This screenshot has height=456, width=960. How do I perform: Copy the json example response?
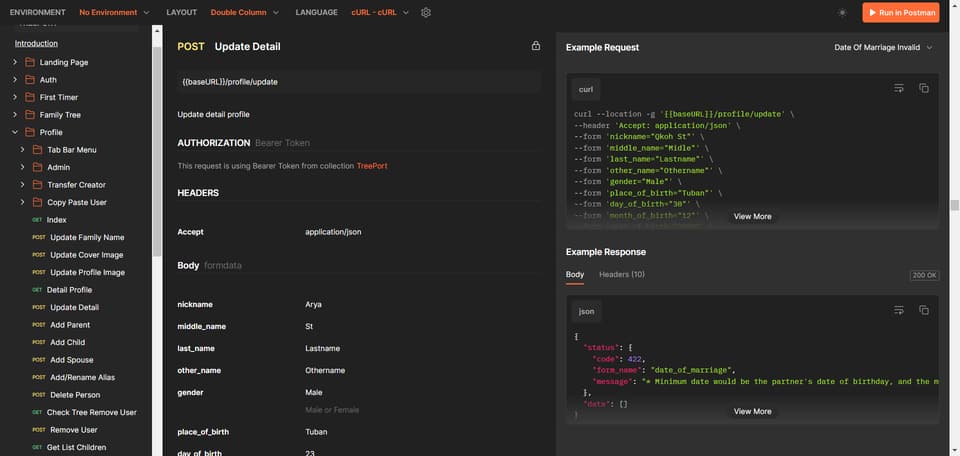point(924,310)
